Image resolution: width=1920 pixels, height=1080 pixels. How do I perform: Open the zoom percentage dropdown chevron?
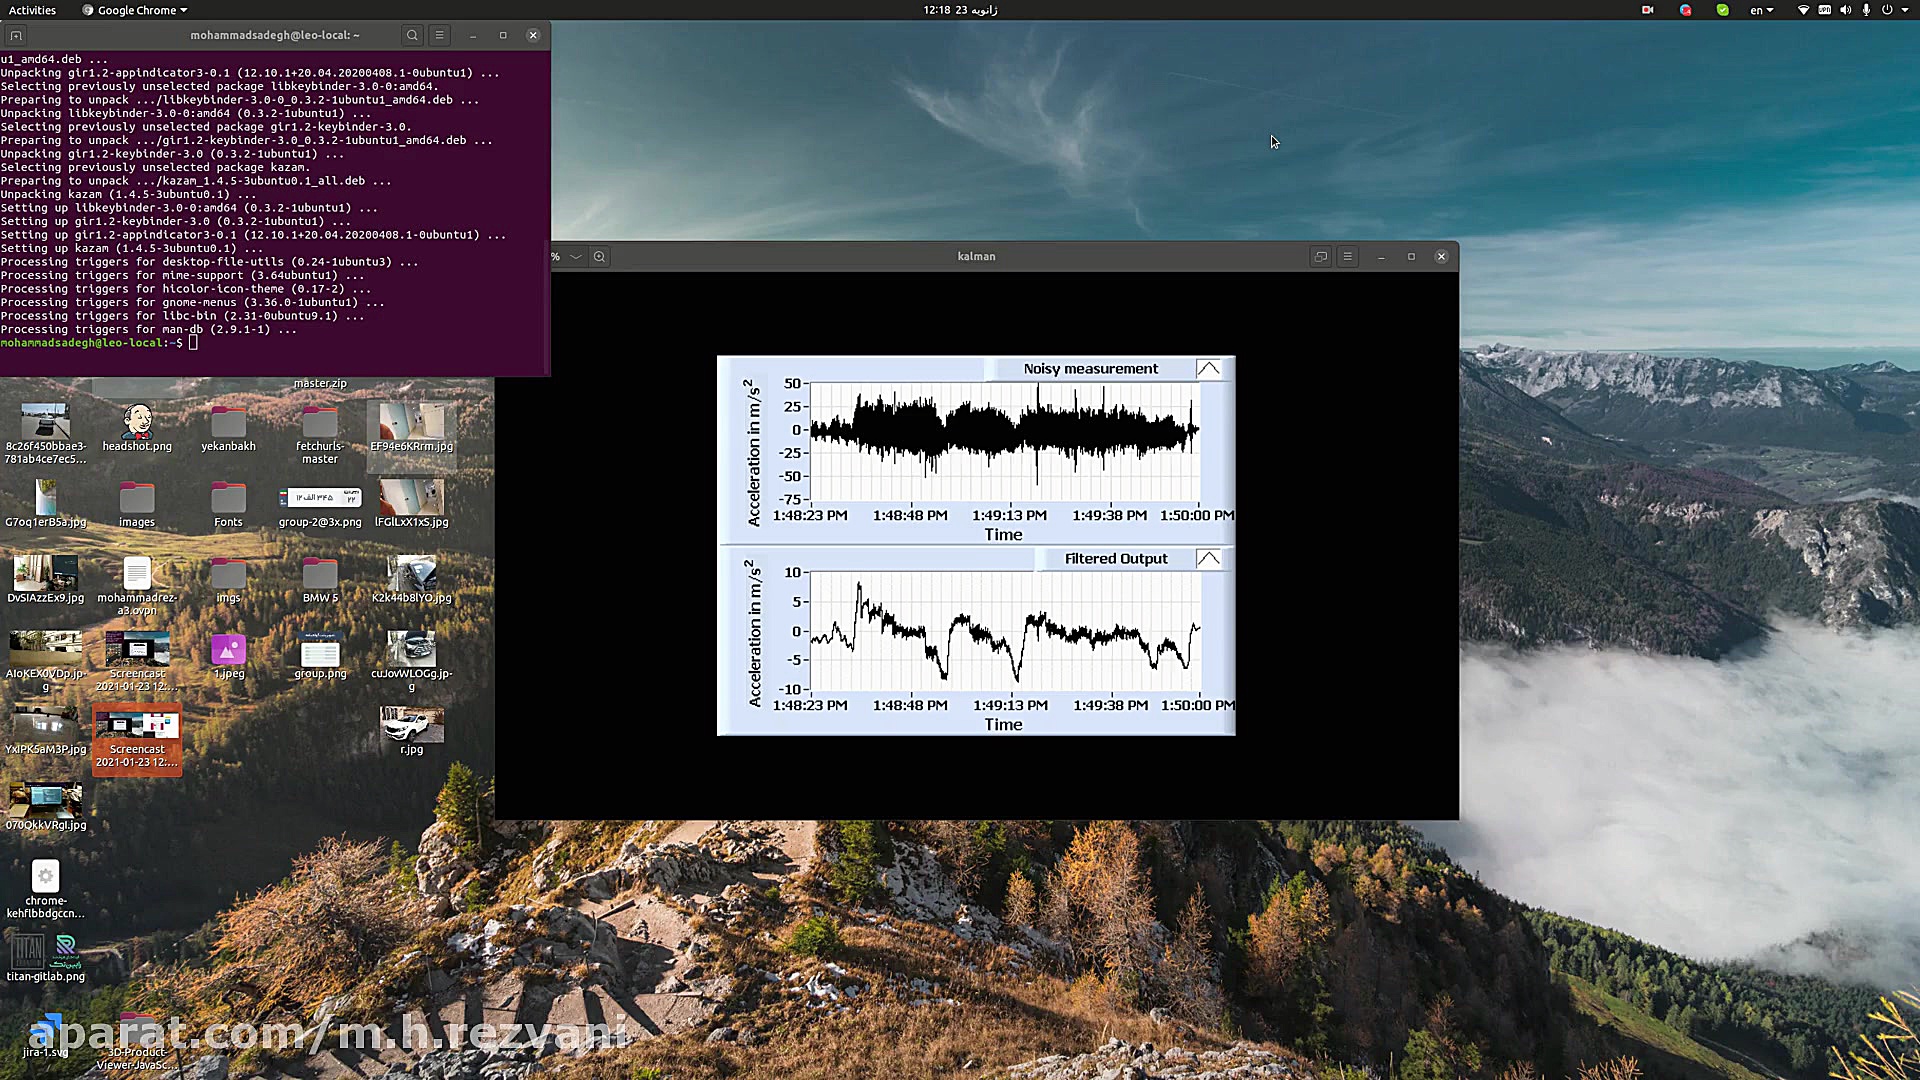click(576, 257)
